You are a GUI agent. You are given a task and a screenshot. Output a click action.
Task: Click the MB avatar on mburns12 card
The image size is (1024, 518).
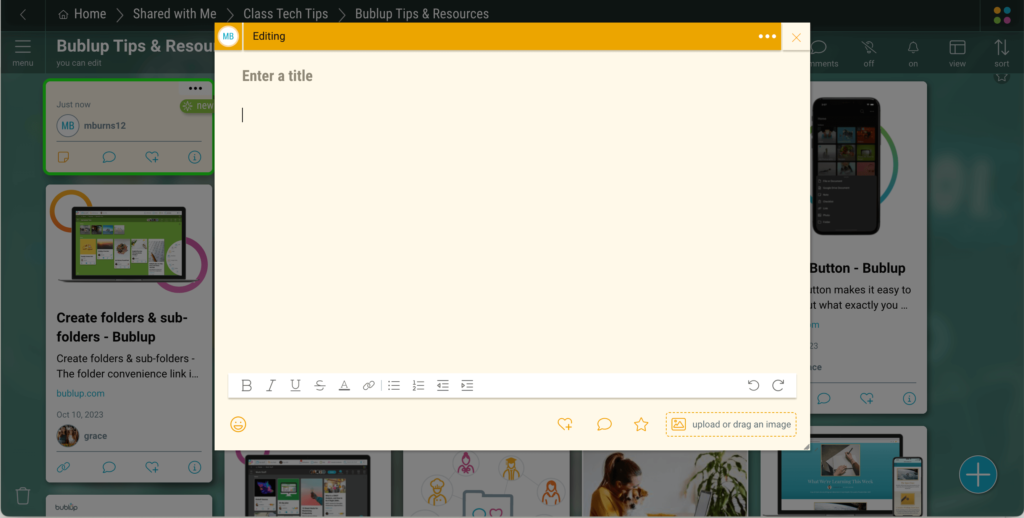pyautogui.click(x=68, y=125)
